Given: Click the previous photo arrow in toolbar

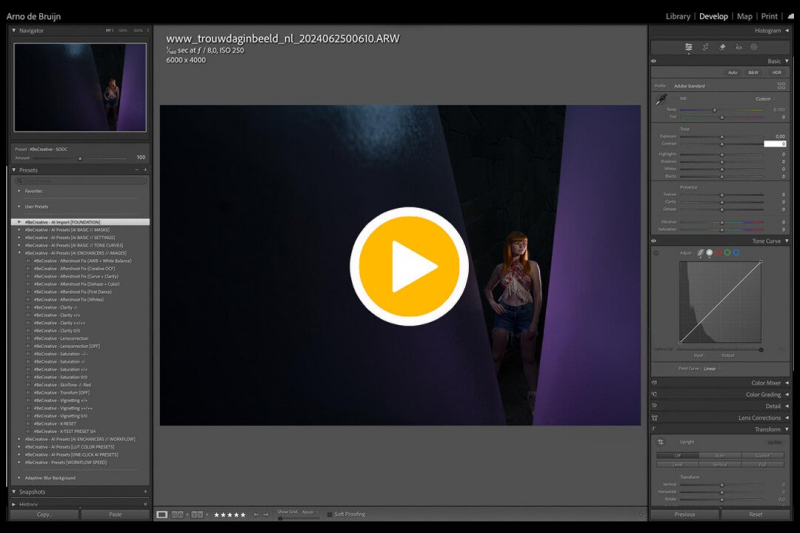Looking at the screenshot, I should [256, 515].
